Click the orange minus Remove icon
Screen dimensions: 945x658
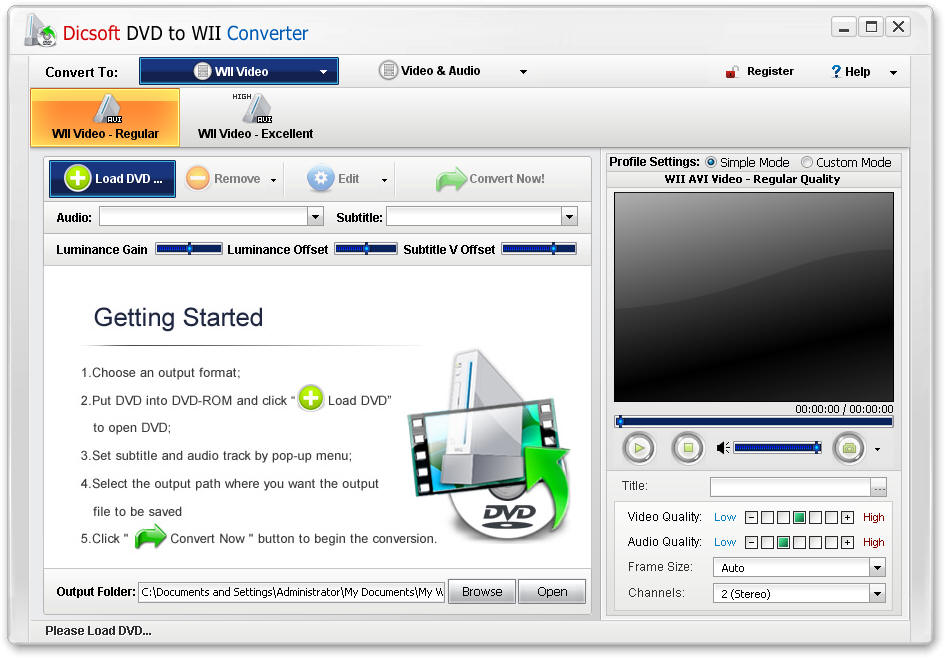pyautogui.click(x=198, y=179)
